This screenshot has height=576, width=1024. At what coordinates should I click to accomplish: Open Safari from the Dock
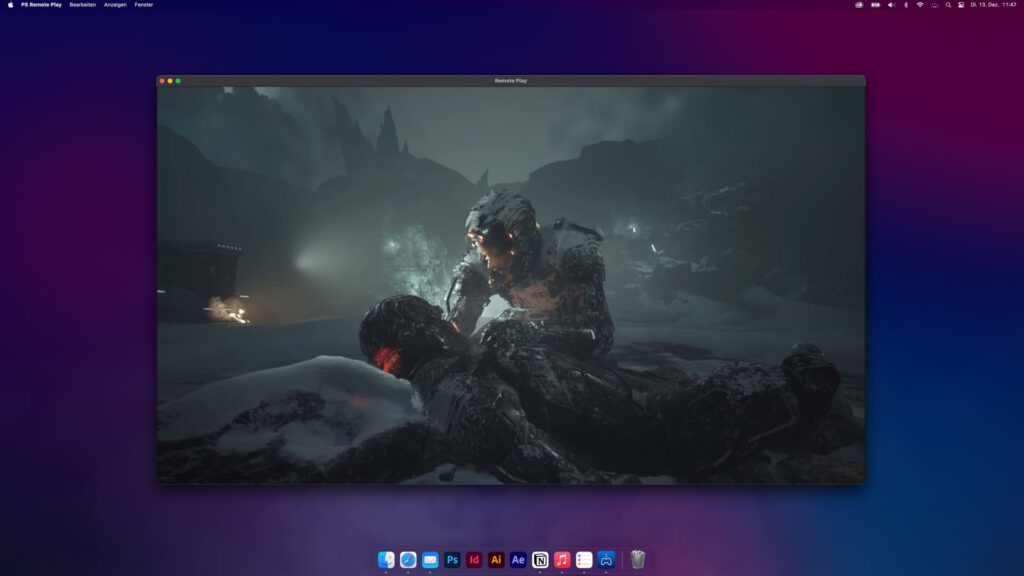tap(408, 561)
